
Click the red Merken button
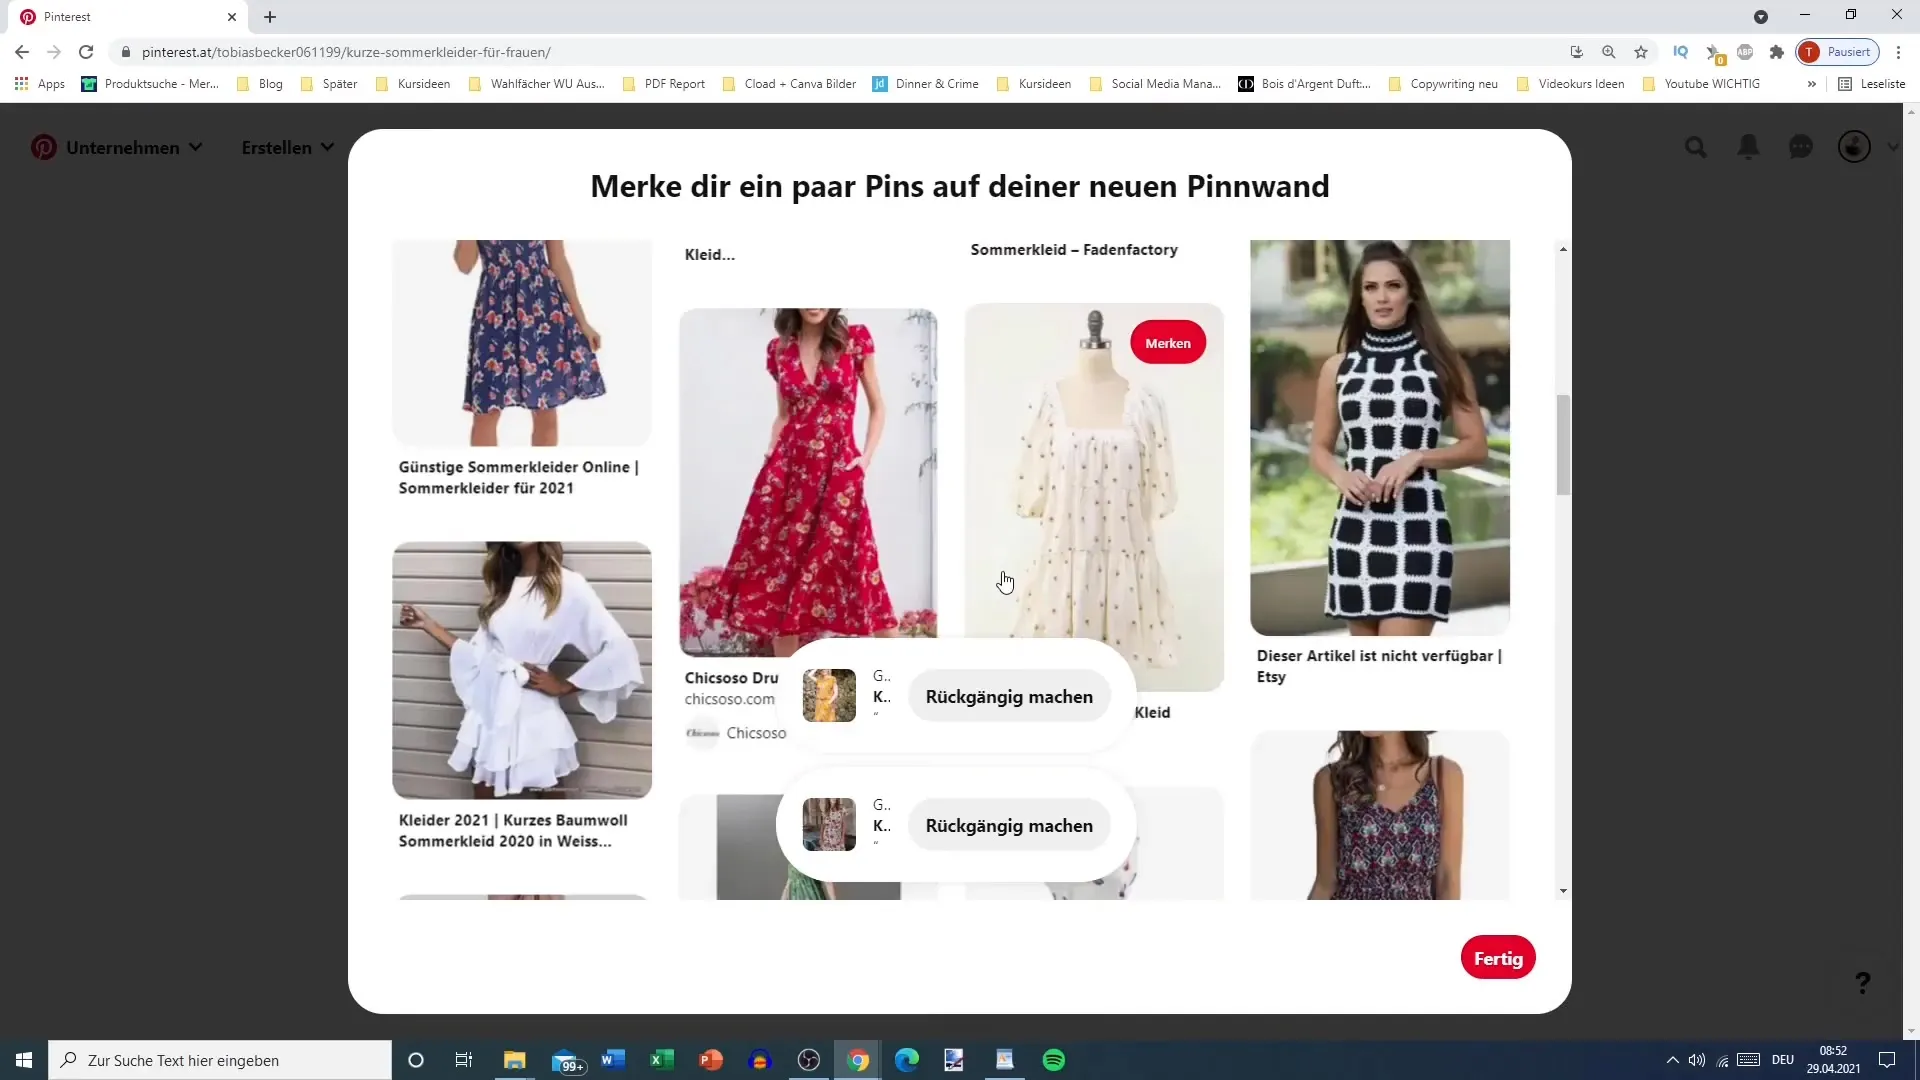click(1168, 343)
